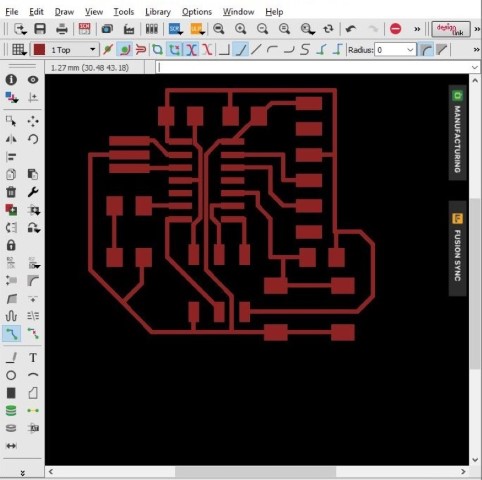Toggle the Show eye tool
The width and height of the screenshot is (482, 480).
pos(33,80)
